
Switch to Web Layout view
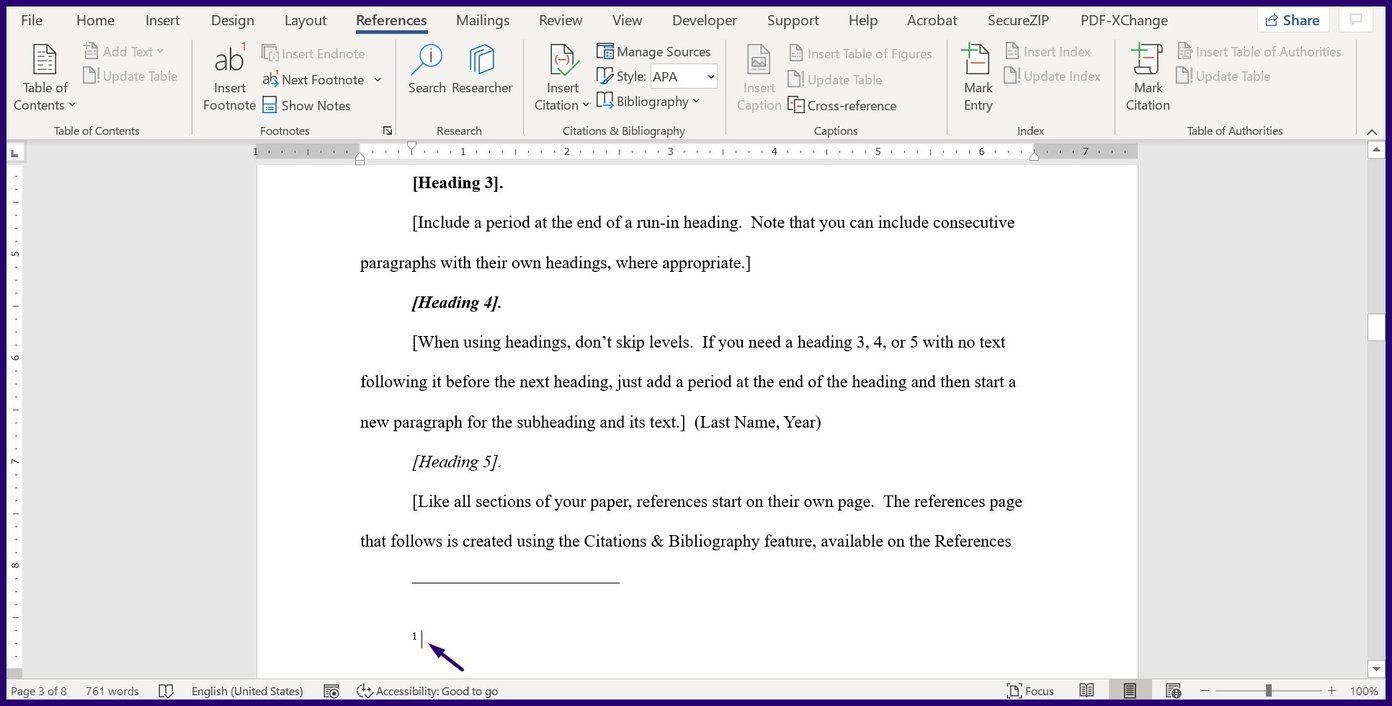pos(1173,691)
